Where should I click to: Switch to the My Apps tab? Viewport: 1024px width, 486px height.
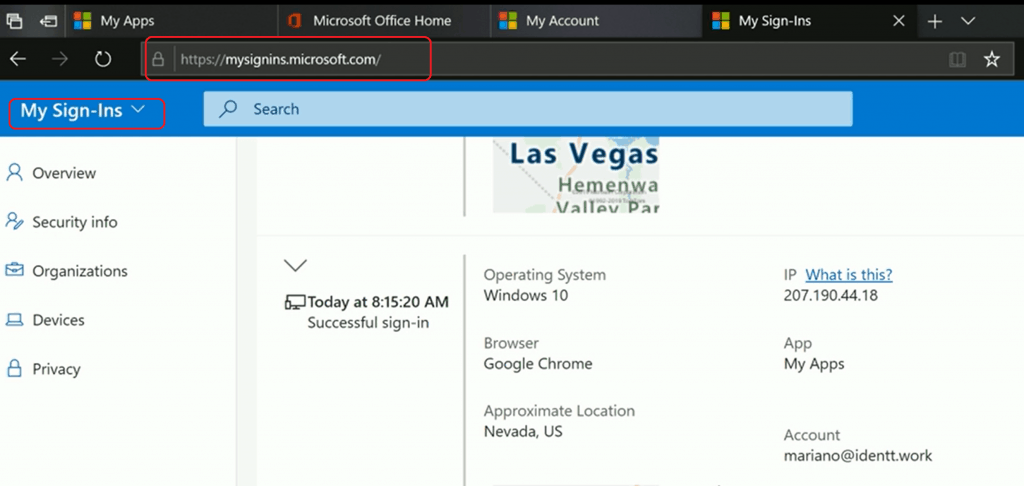pos(171,21)
